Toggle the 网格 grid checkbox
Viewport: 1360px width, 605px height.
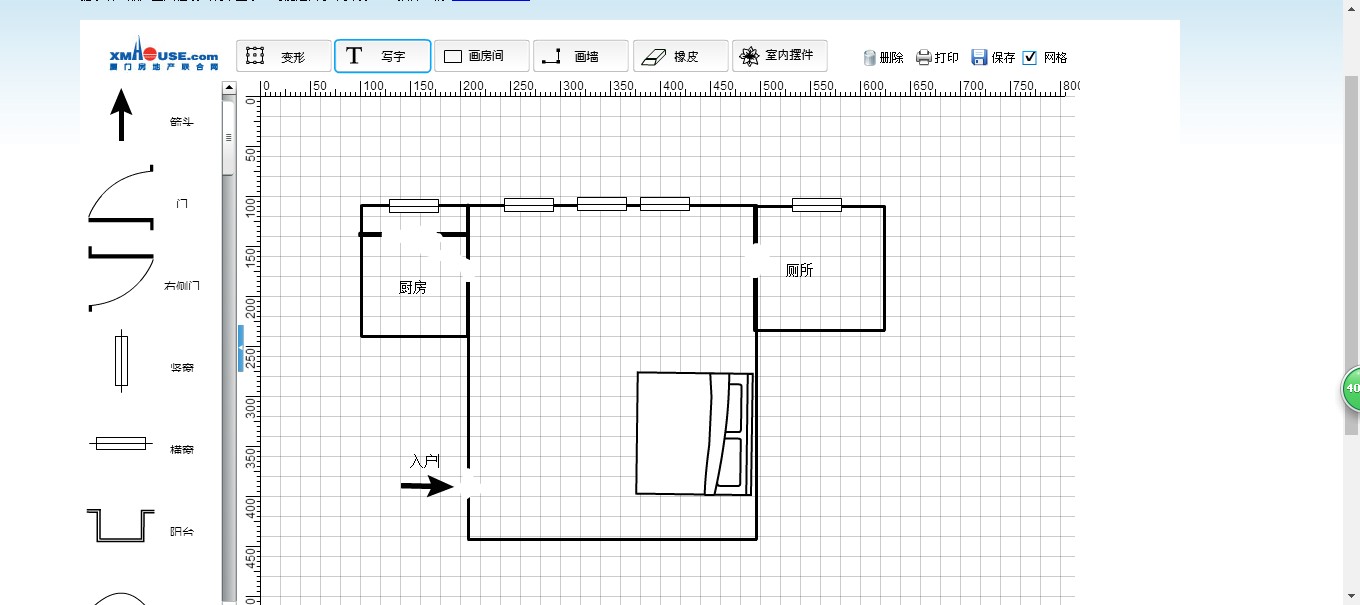1030,57
